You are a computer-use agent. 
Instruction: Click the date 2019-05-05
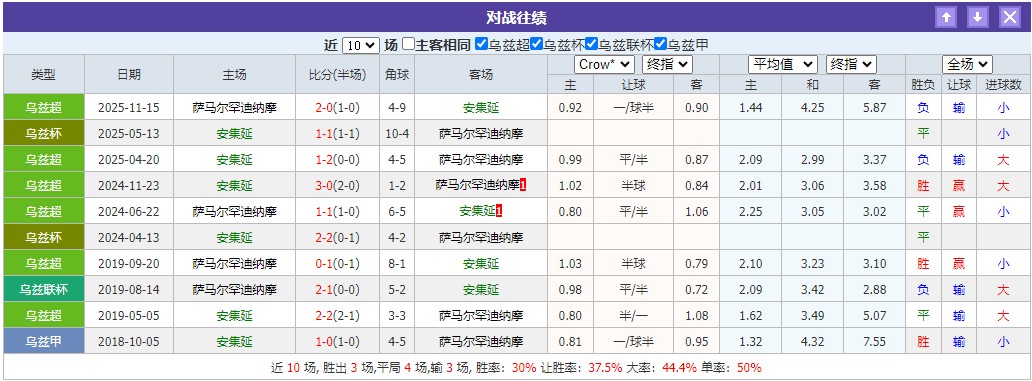click(x=129, y=316)
